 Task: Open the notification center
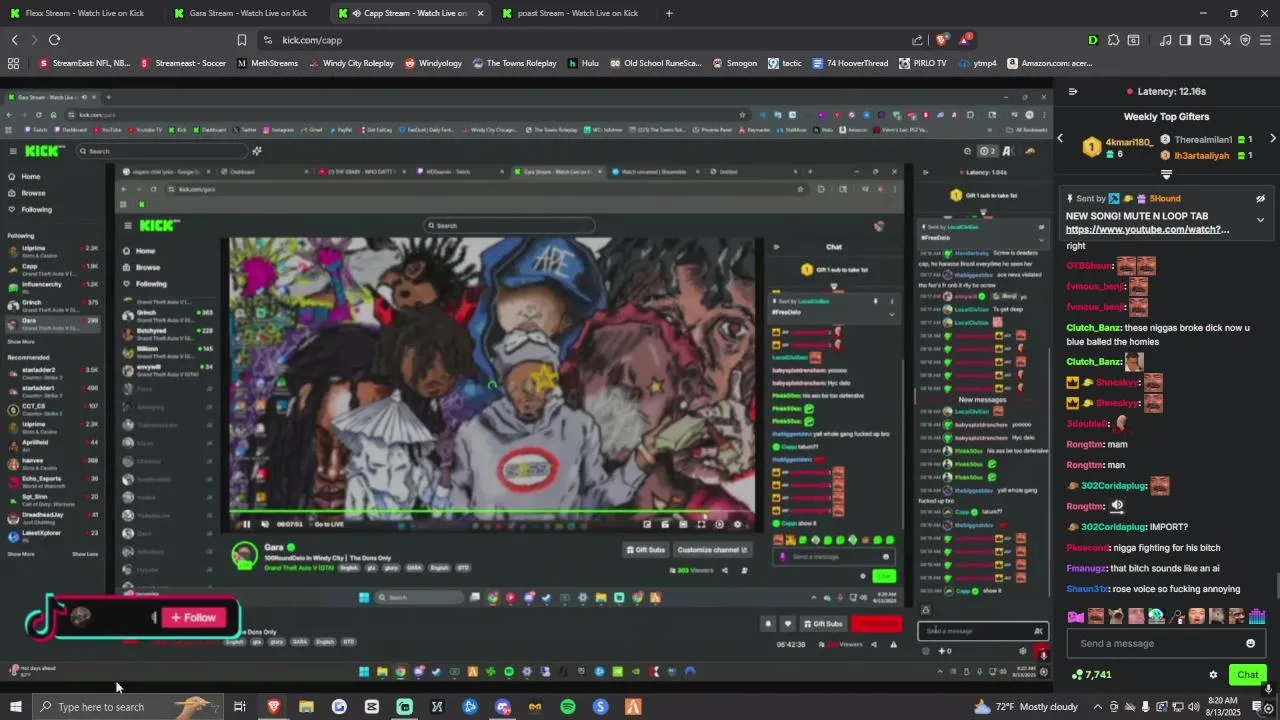pyautogui.click(x=1256, y=707)
